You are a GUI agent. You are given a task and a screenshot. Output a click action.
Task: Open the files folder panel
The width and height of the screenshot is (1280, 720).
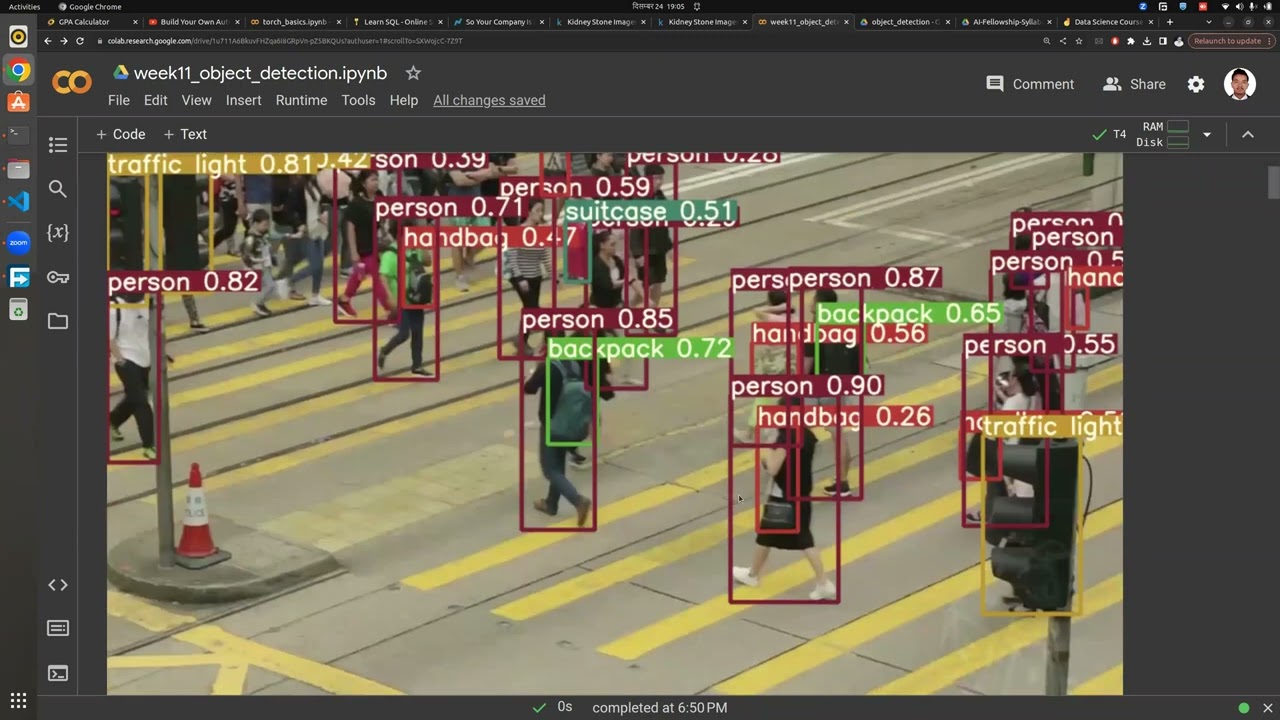[x=58, y=321]
